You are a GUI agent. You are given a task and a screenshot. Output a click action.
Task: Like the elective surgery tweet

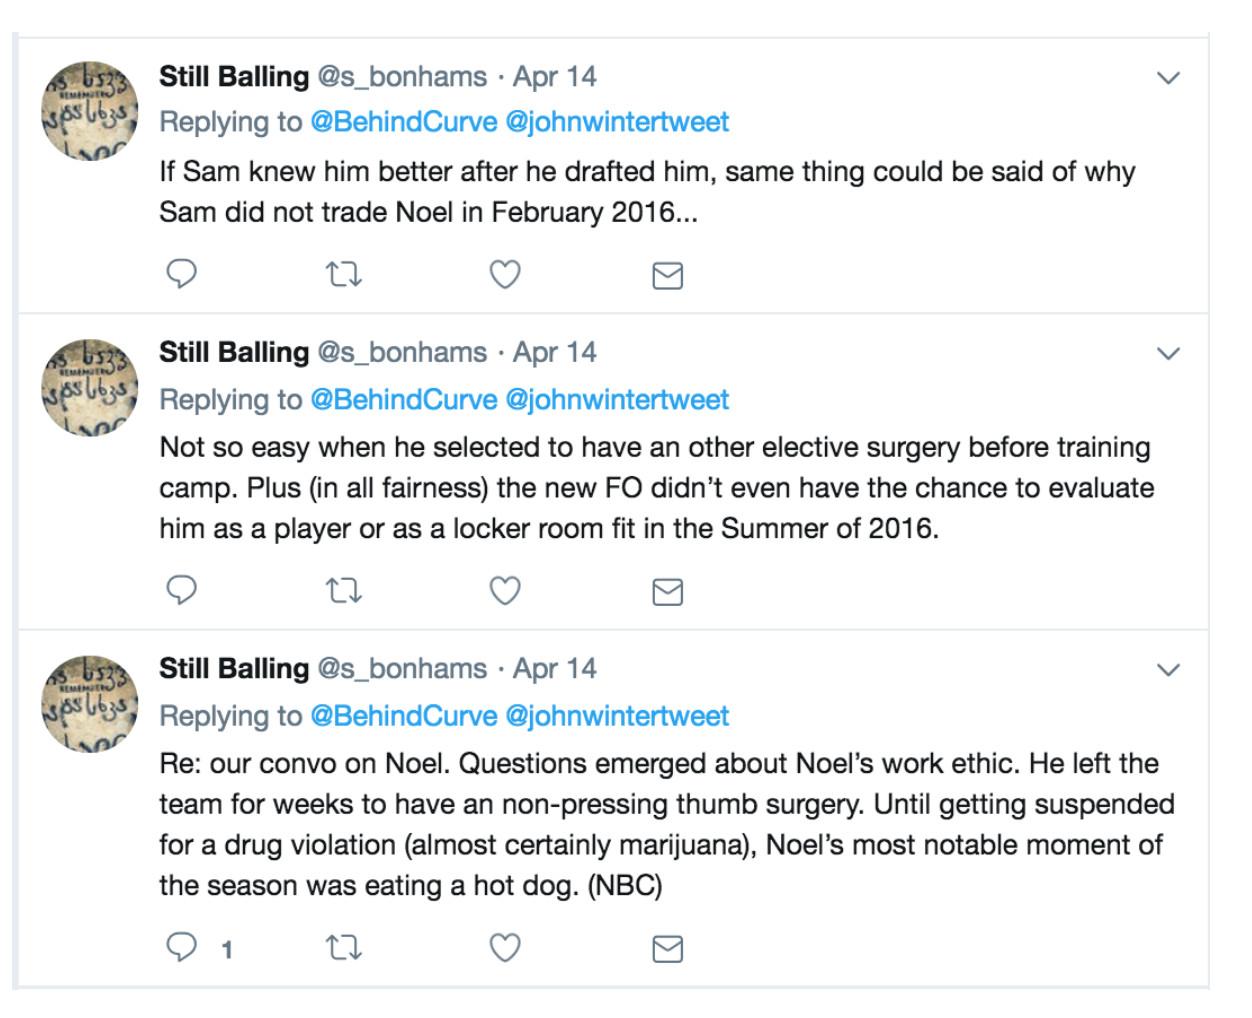tap(505, 591)
